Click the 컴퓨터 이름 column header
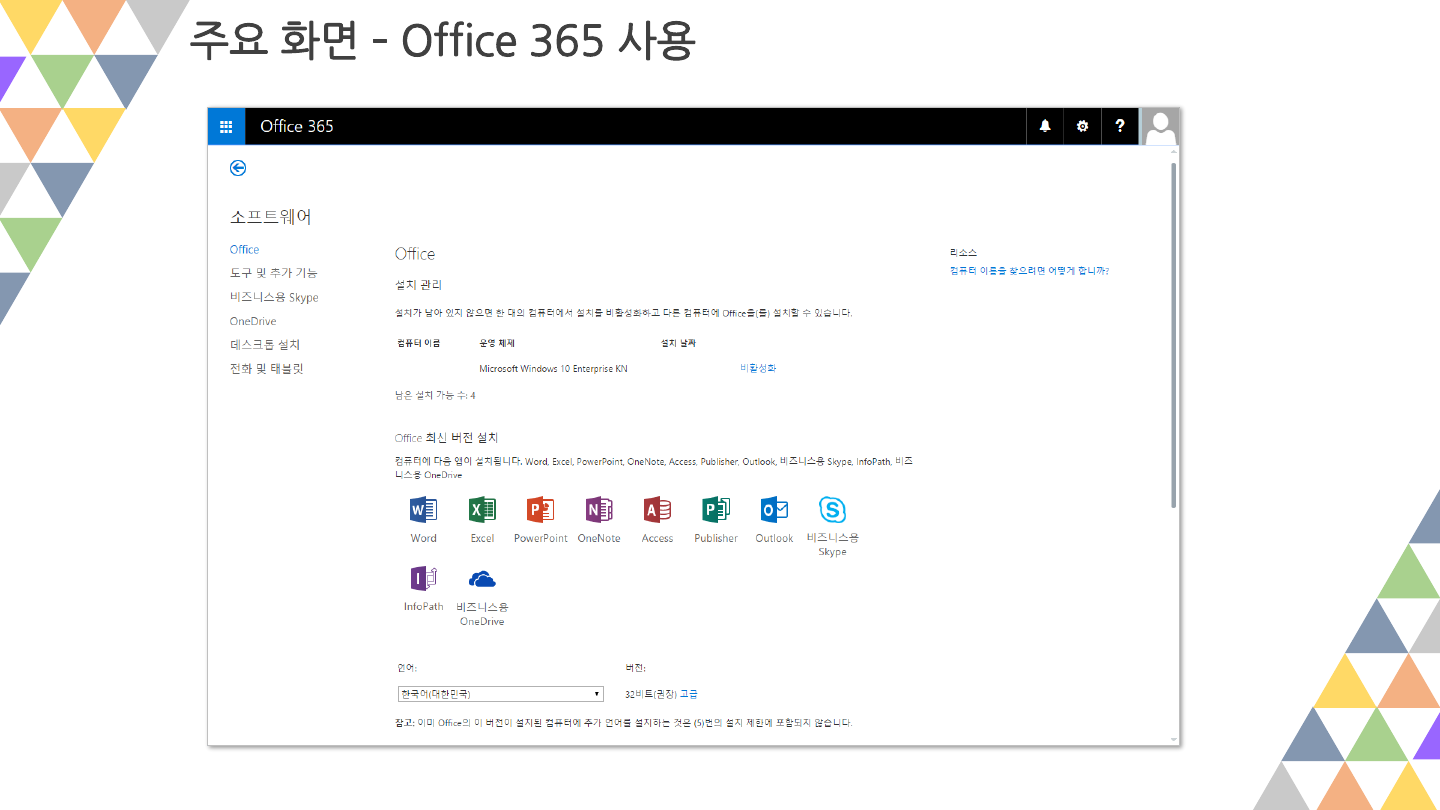The height and width of the screenshot is (810, 1440). [418, 343]
